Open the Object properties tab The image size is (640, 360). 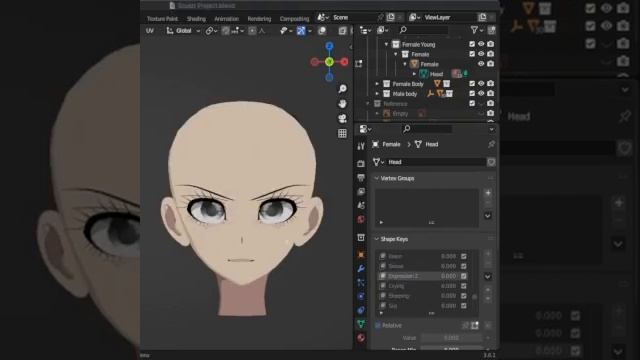361,255
